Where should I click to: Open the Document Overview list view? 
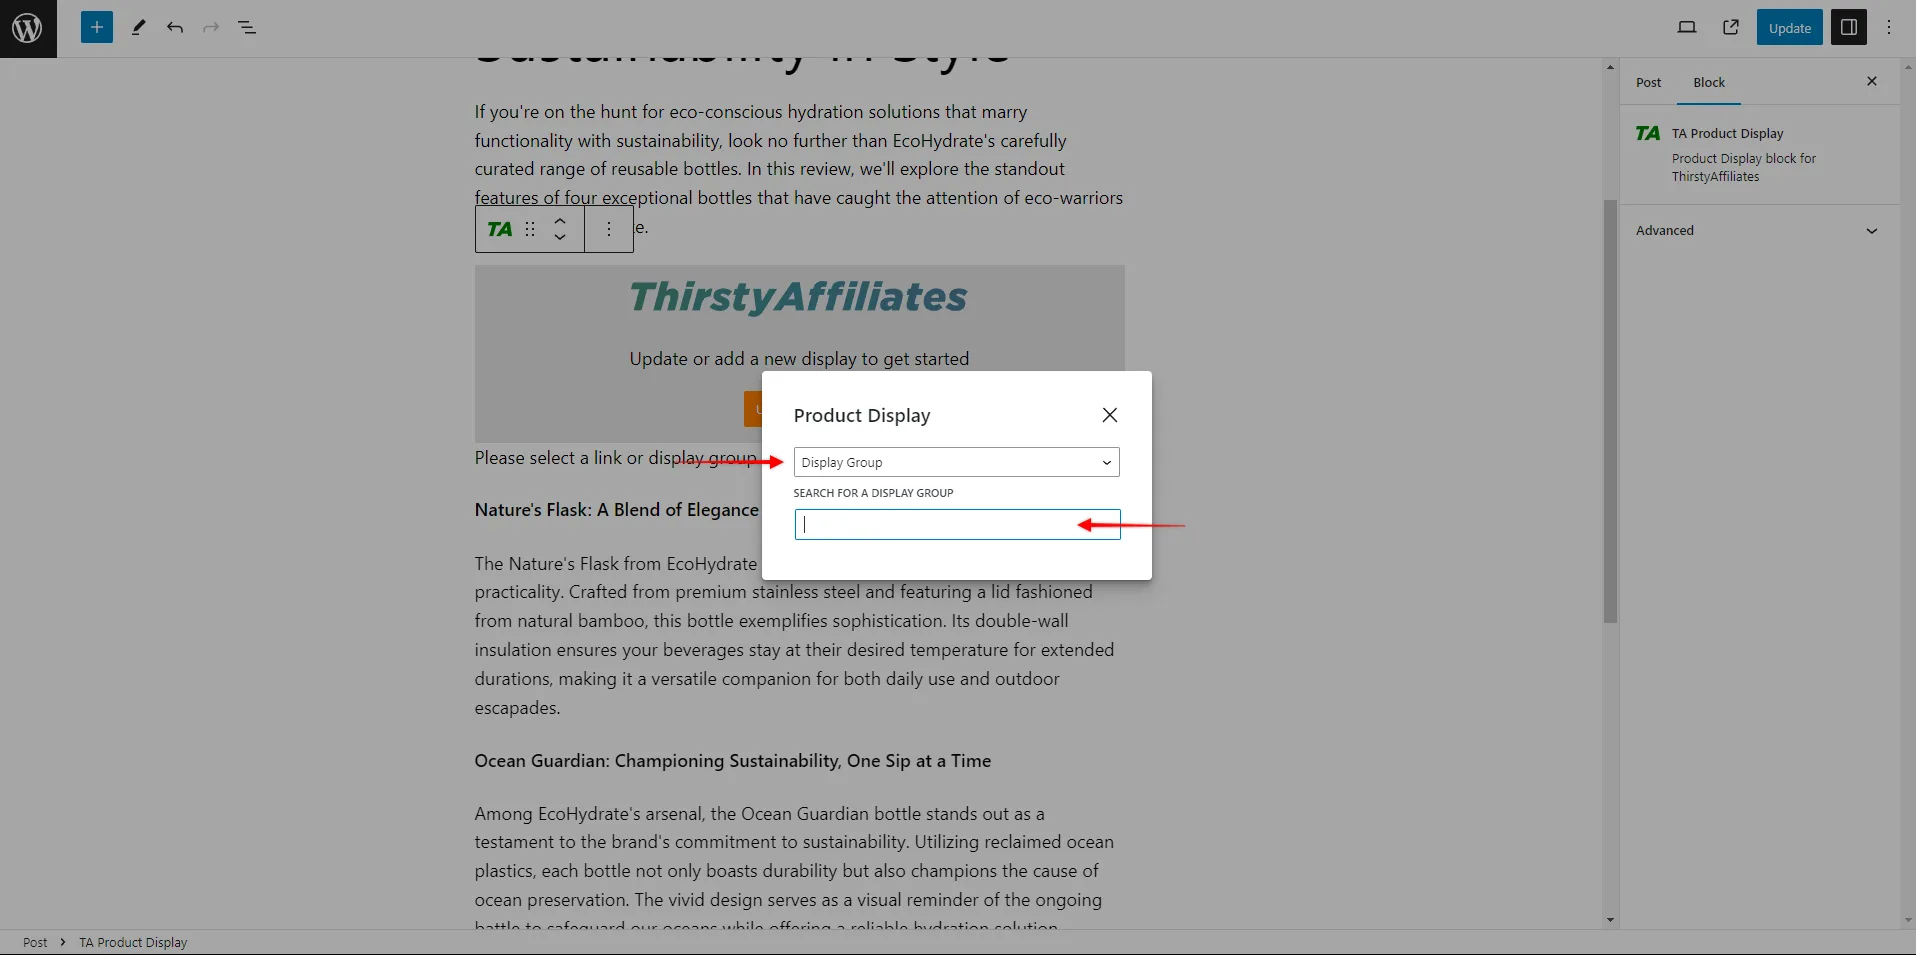tap(247, 27)
